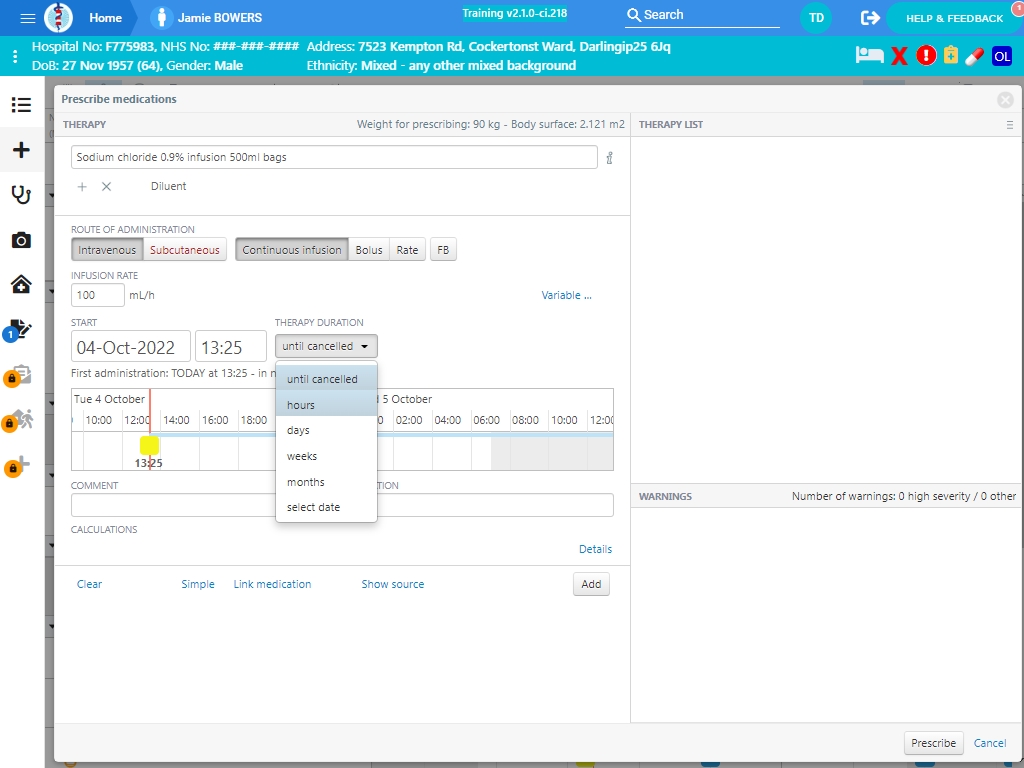Click the pill medication icon in banner

click(x=974, y=56)
